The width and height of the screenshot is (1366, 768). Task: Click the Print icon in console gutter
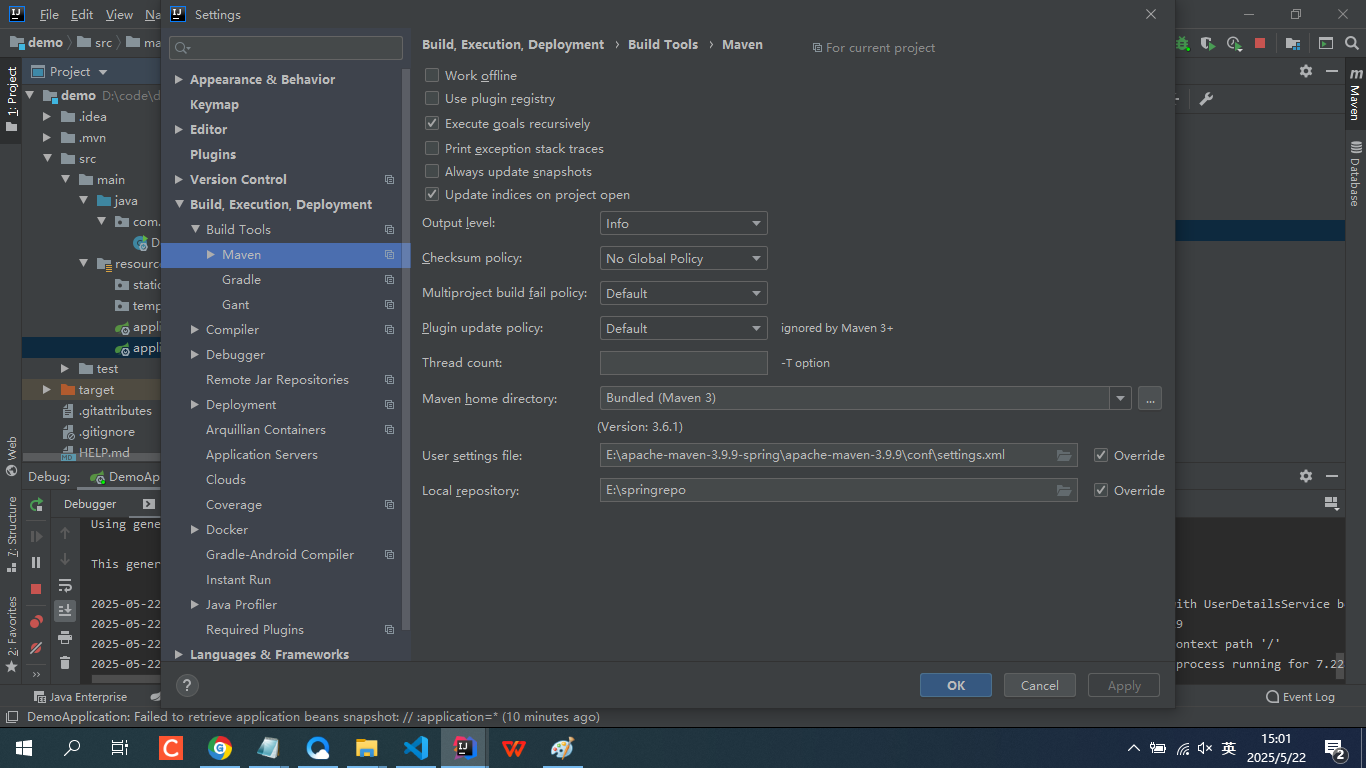click(x=65, y=637)
